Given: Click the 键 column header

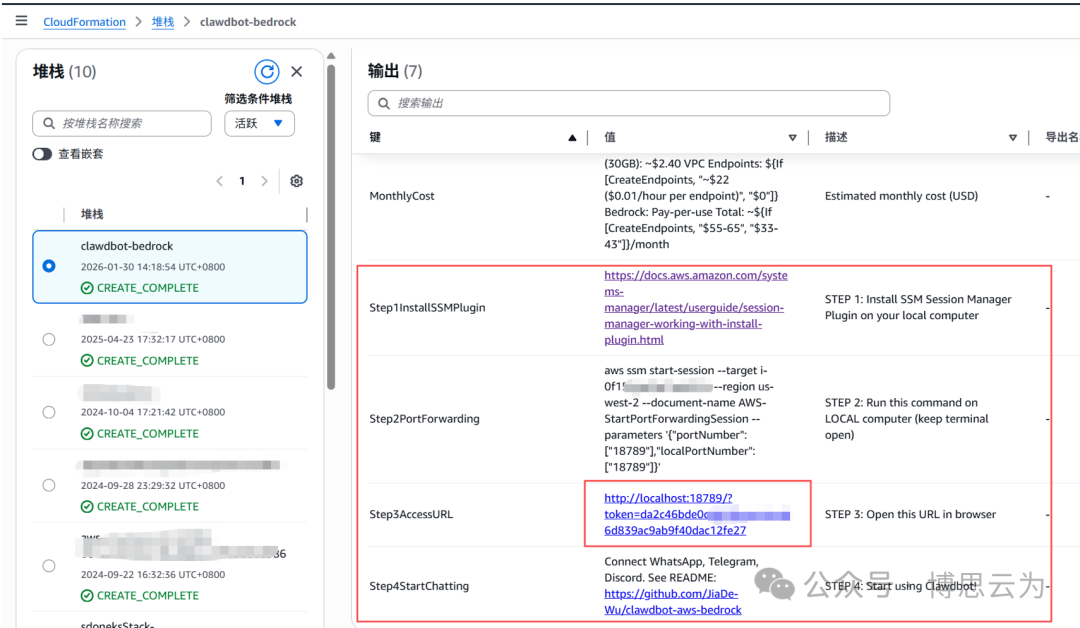Looking at the screenshot, I should [x=375, y=137].
